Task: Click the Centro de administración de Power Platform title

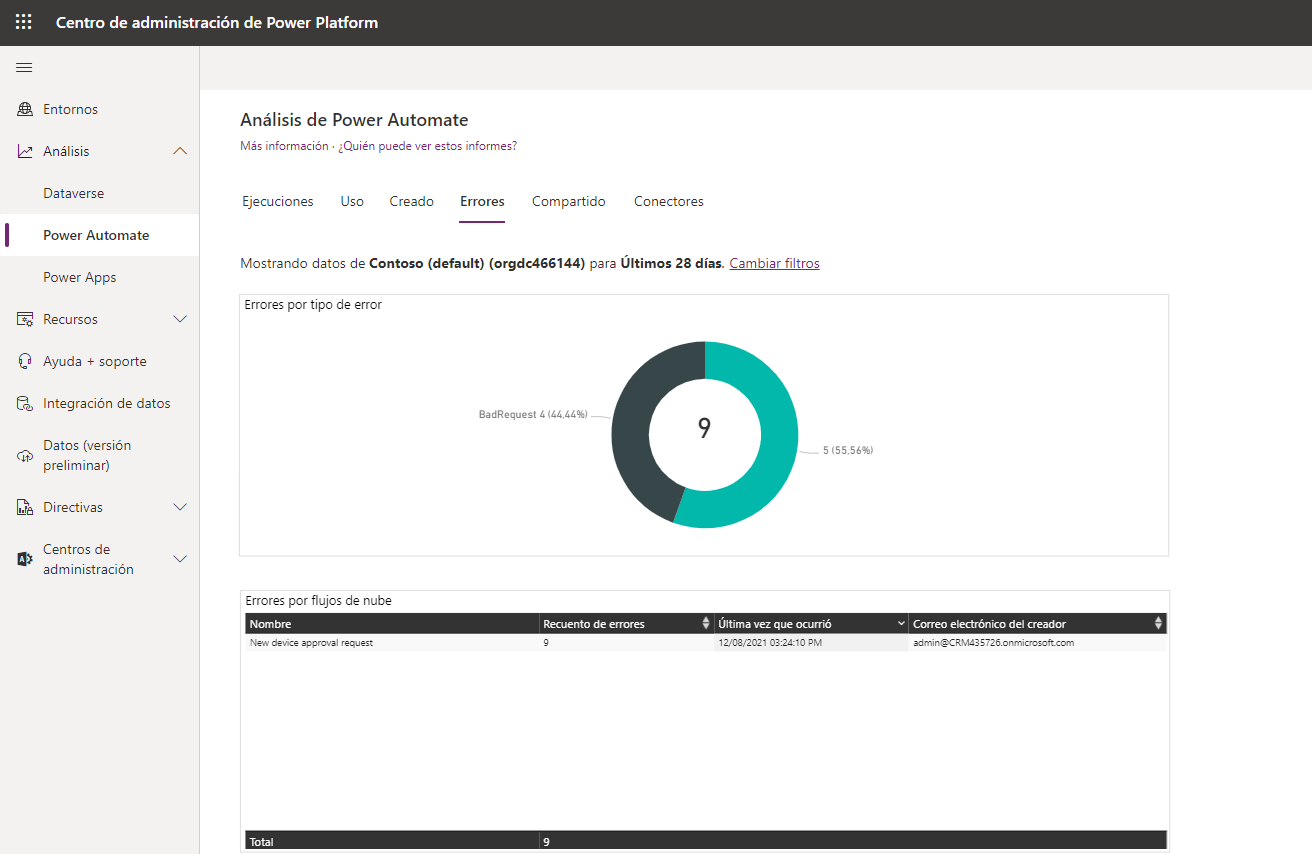Action: (217, 22)
